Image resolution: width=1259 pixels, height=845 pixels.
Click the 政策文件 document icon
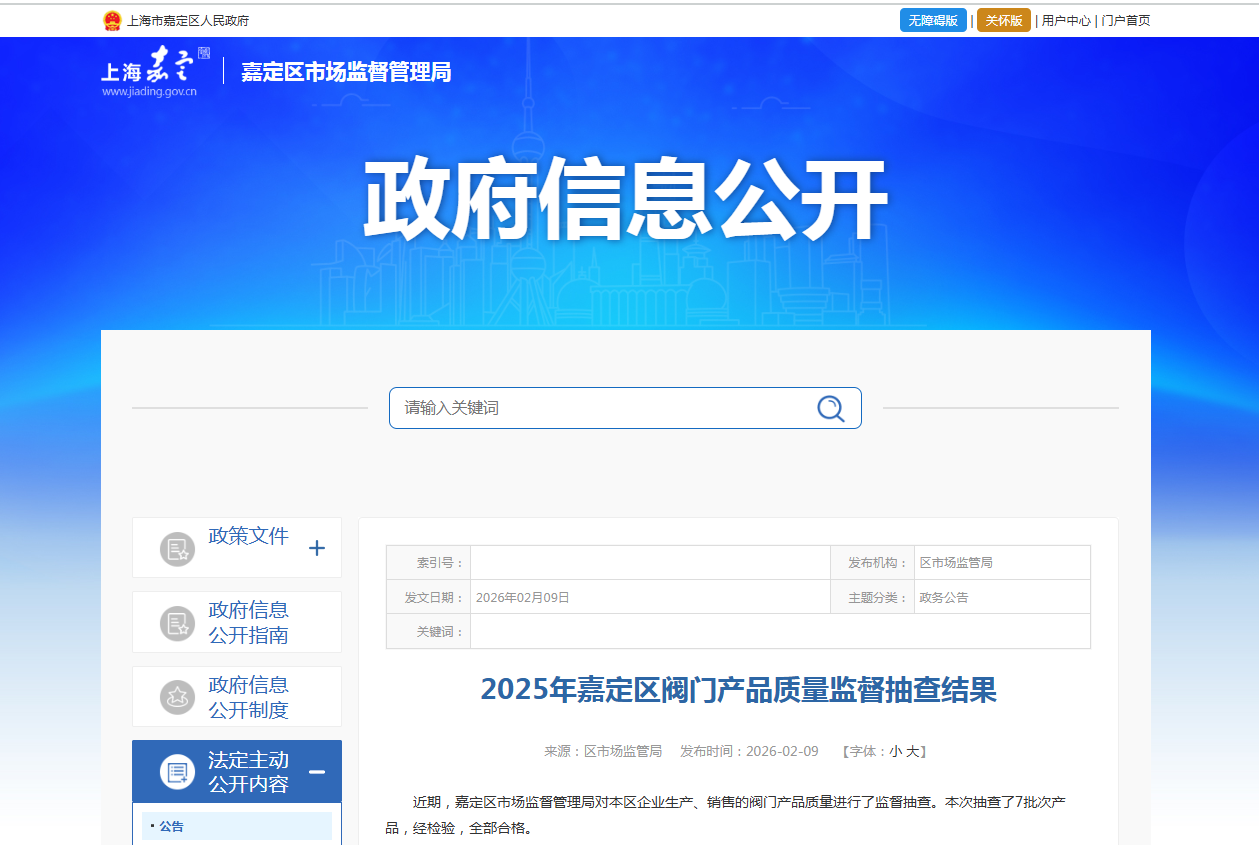[x=177, y=547]
